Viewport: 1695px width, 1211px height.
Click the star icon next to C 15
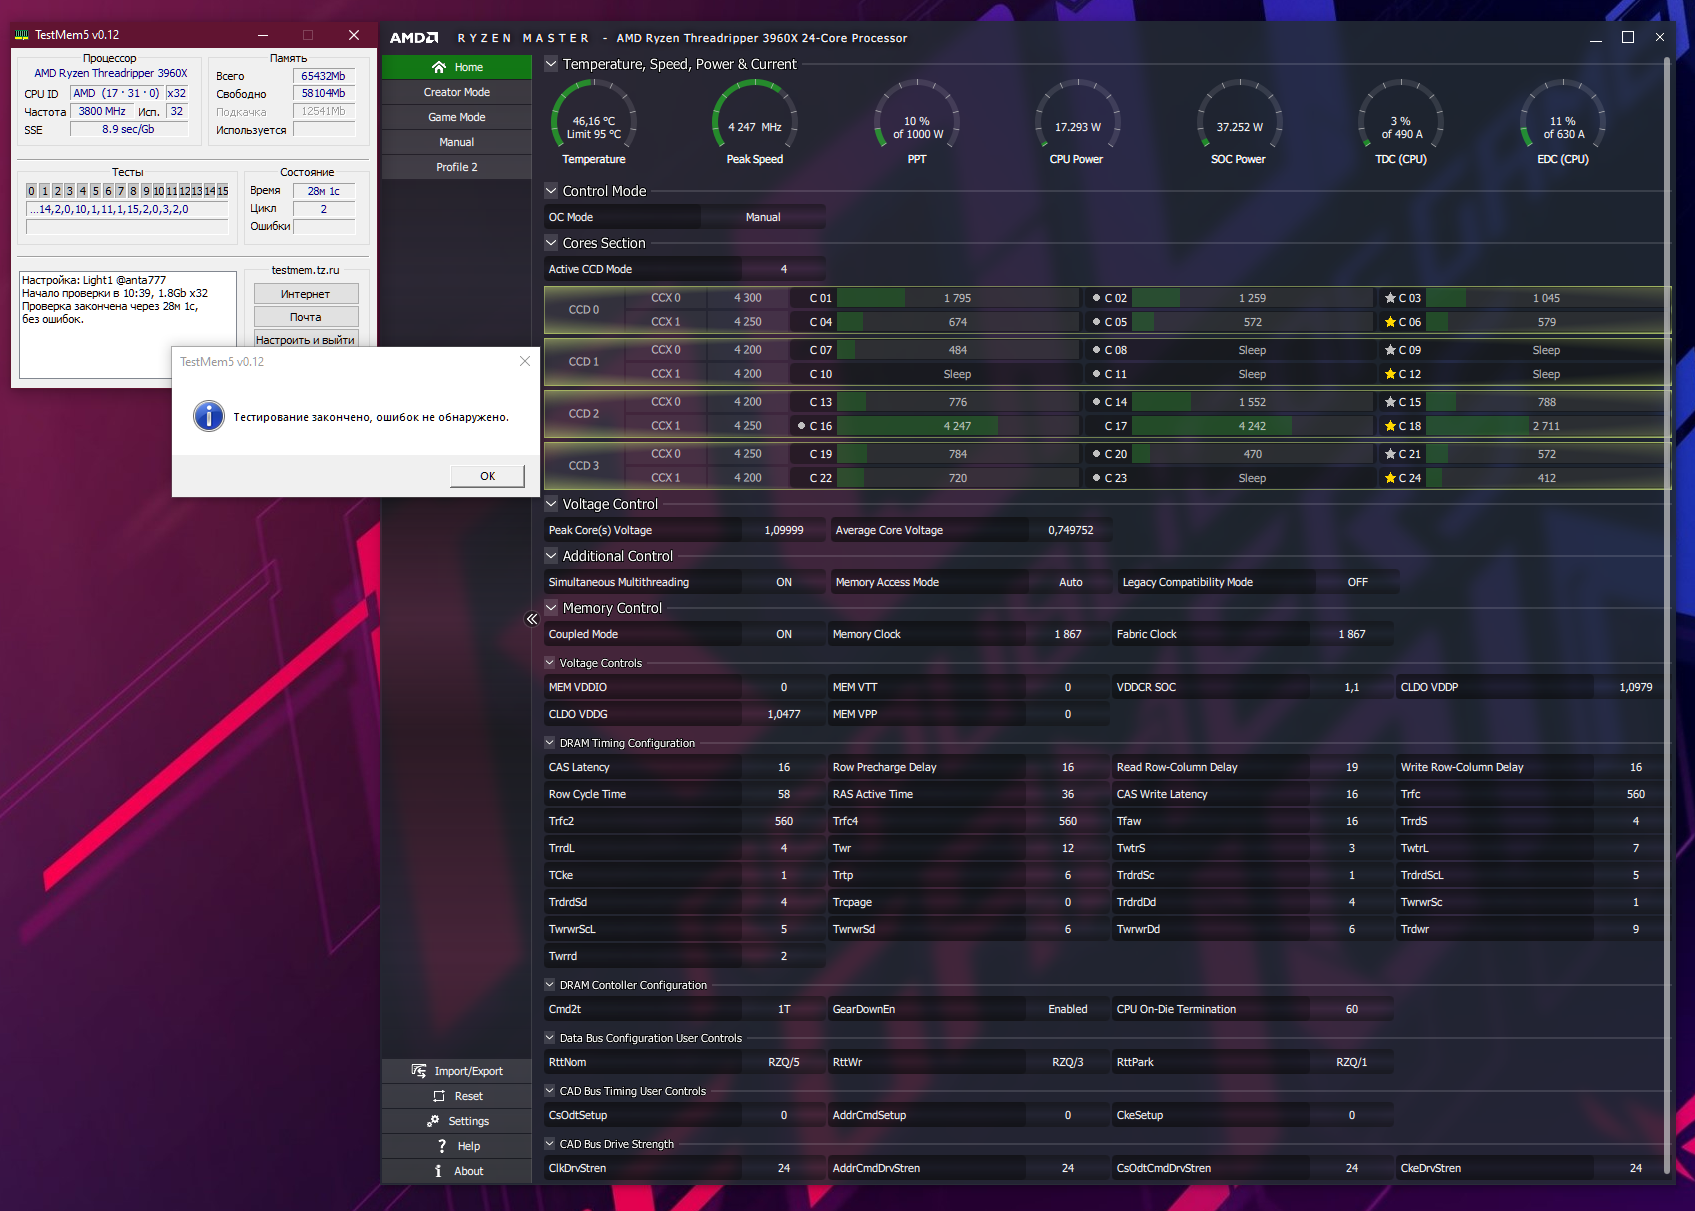click(1390, 402)
